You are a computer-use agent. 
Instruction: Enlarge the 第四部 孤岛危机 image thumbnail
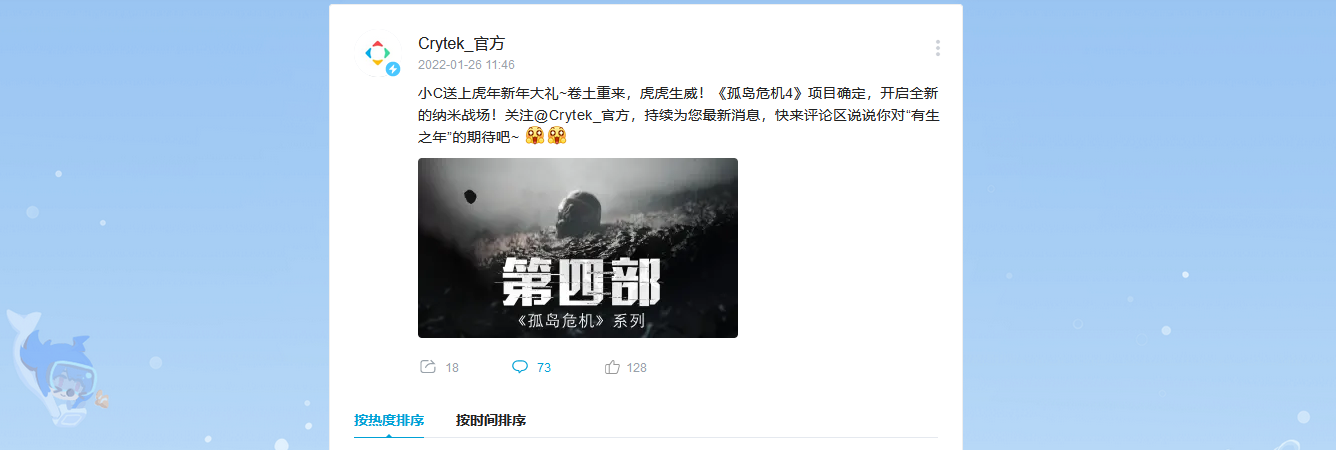pyautogui.click(x=578, y=248)
